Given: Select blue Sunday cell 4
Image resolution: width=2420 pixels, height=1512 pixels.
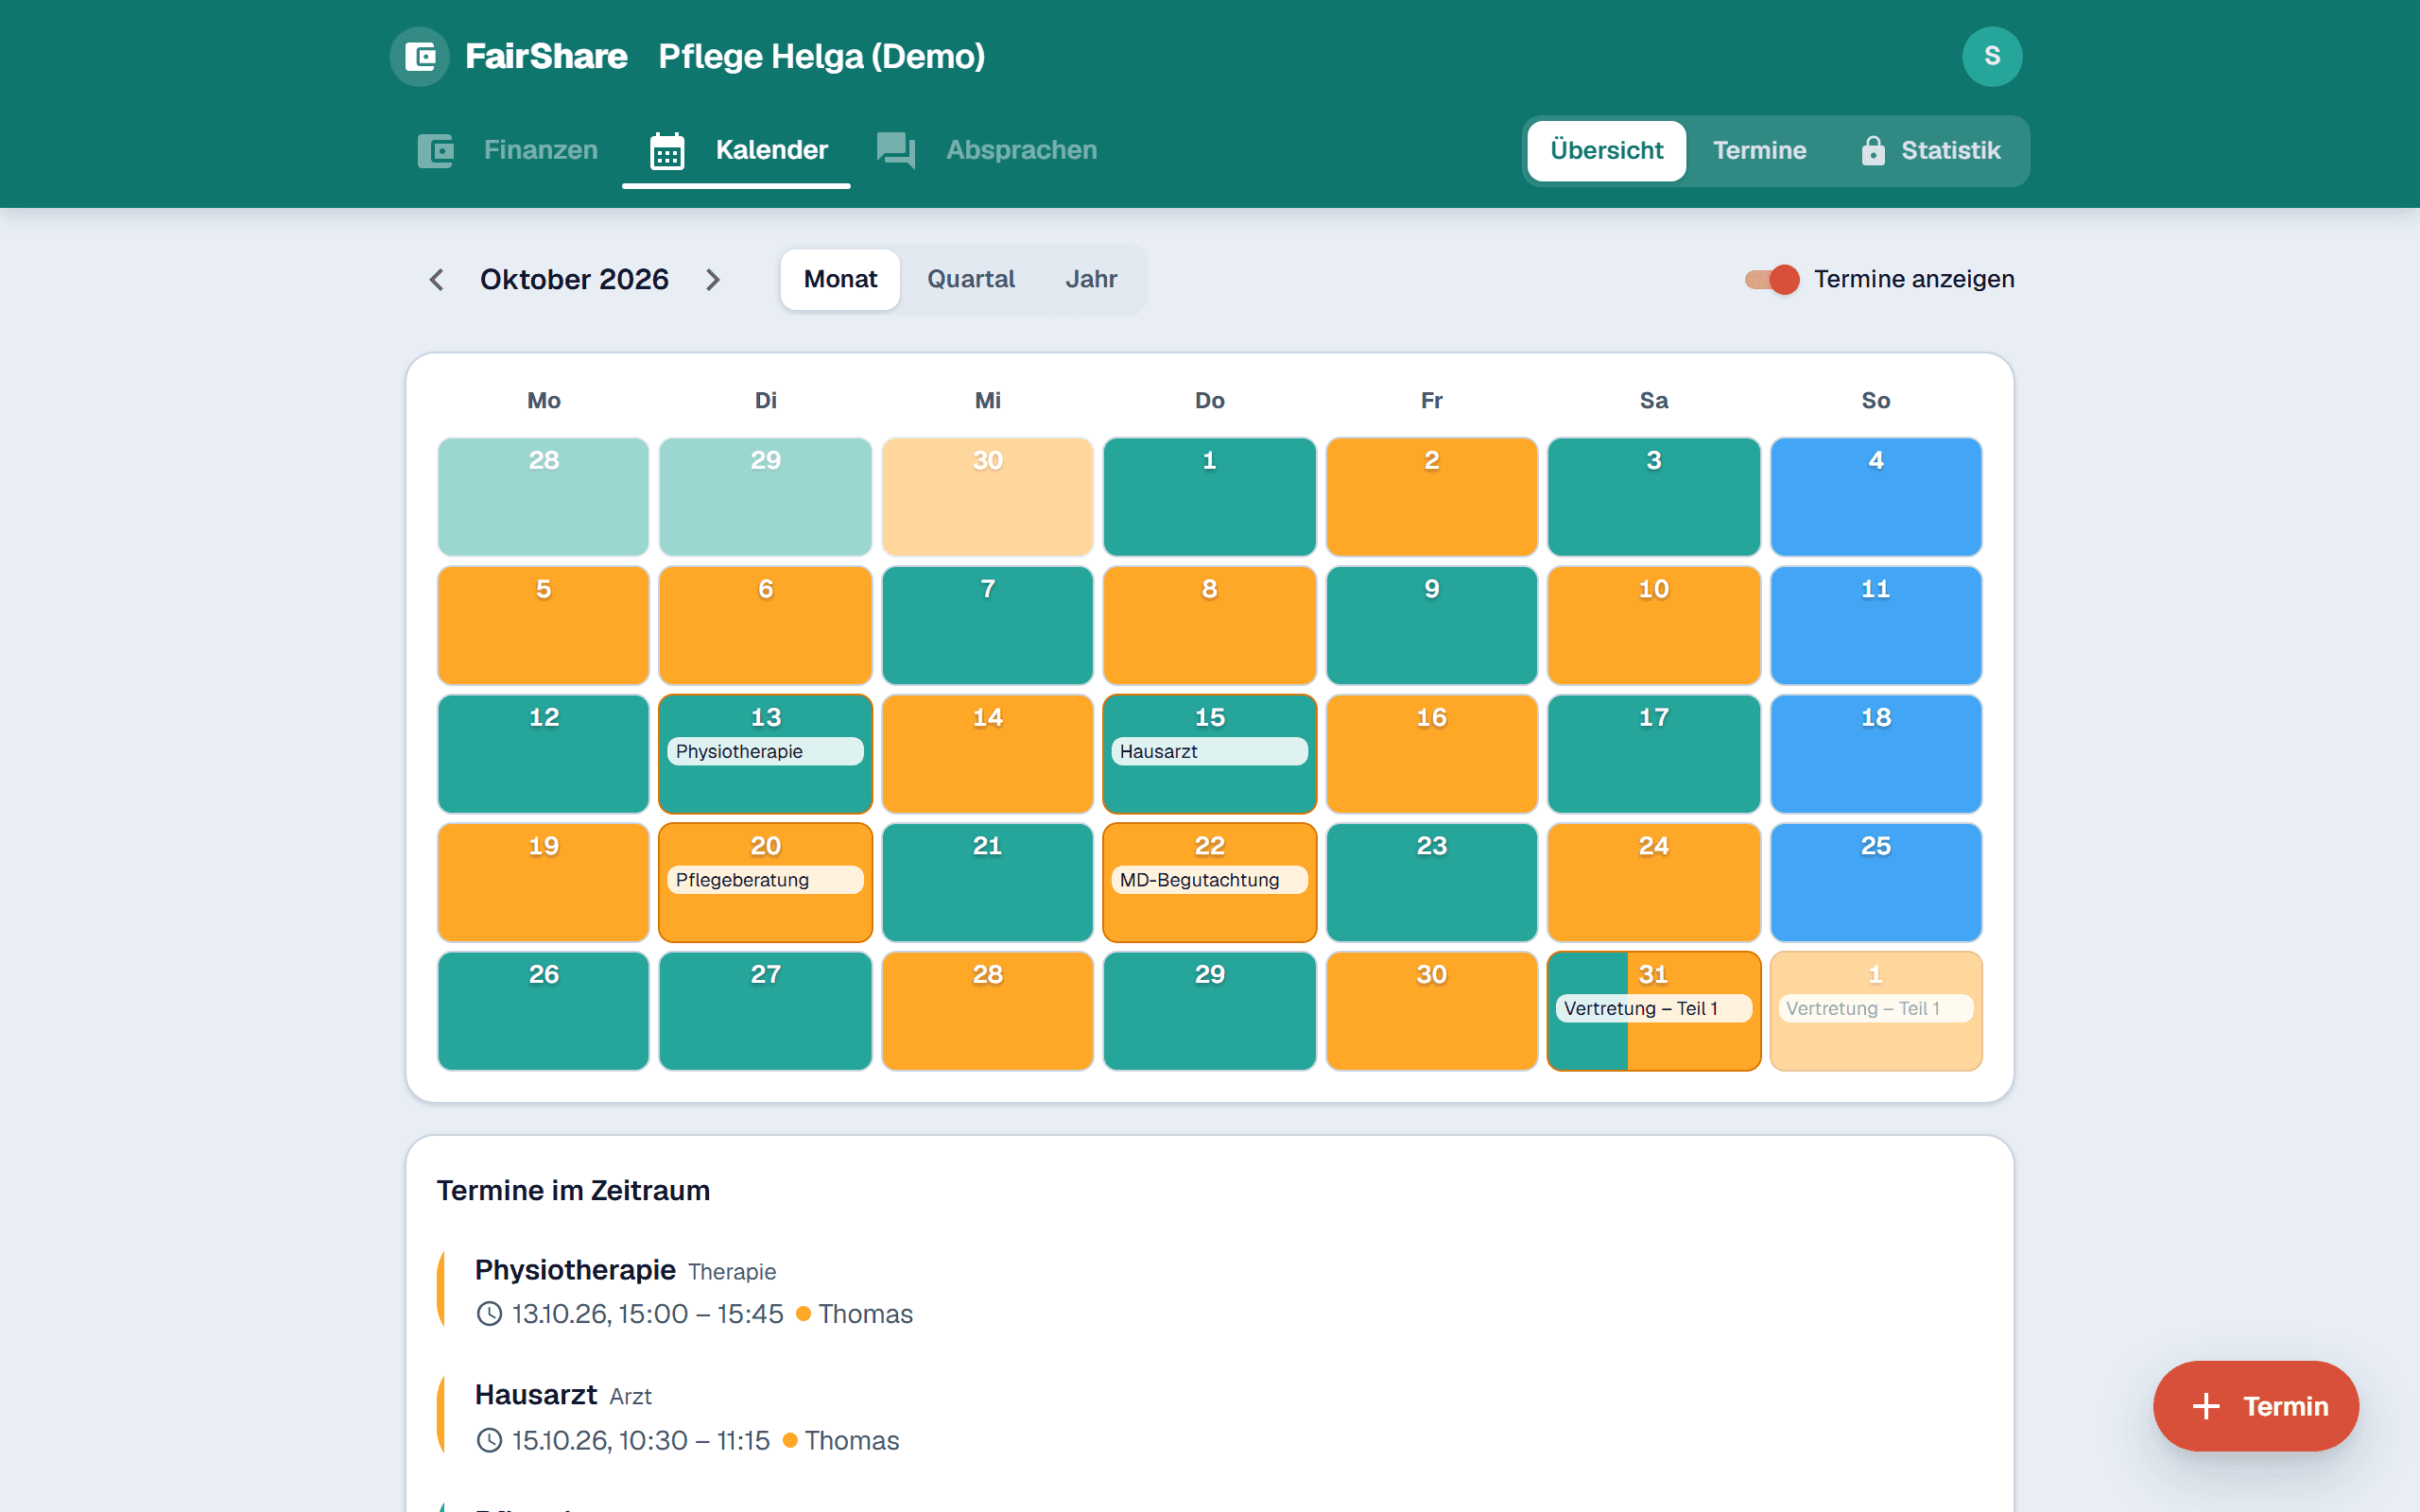Looking at the screenshot, I should (x=1875, y=497).
